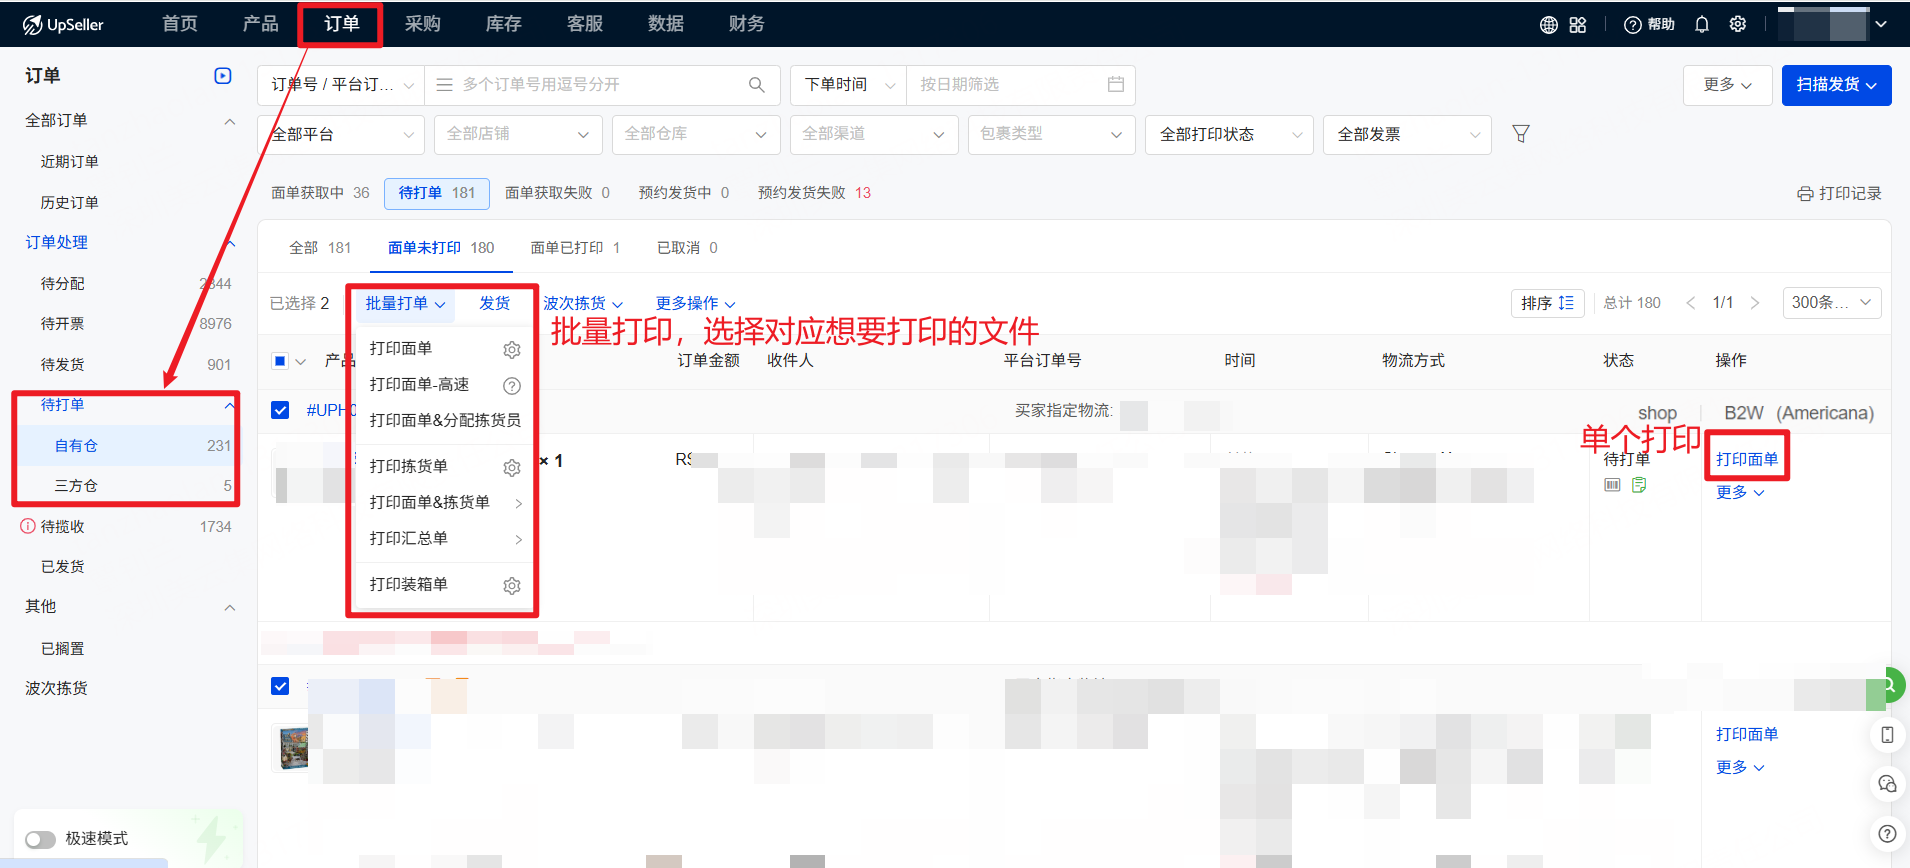Open gear icon next to 打印装箱单
The width and height of the screenshot is (1910, 868).
[x=512, y=585]
